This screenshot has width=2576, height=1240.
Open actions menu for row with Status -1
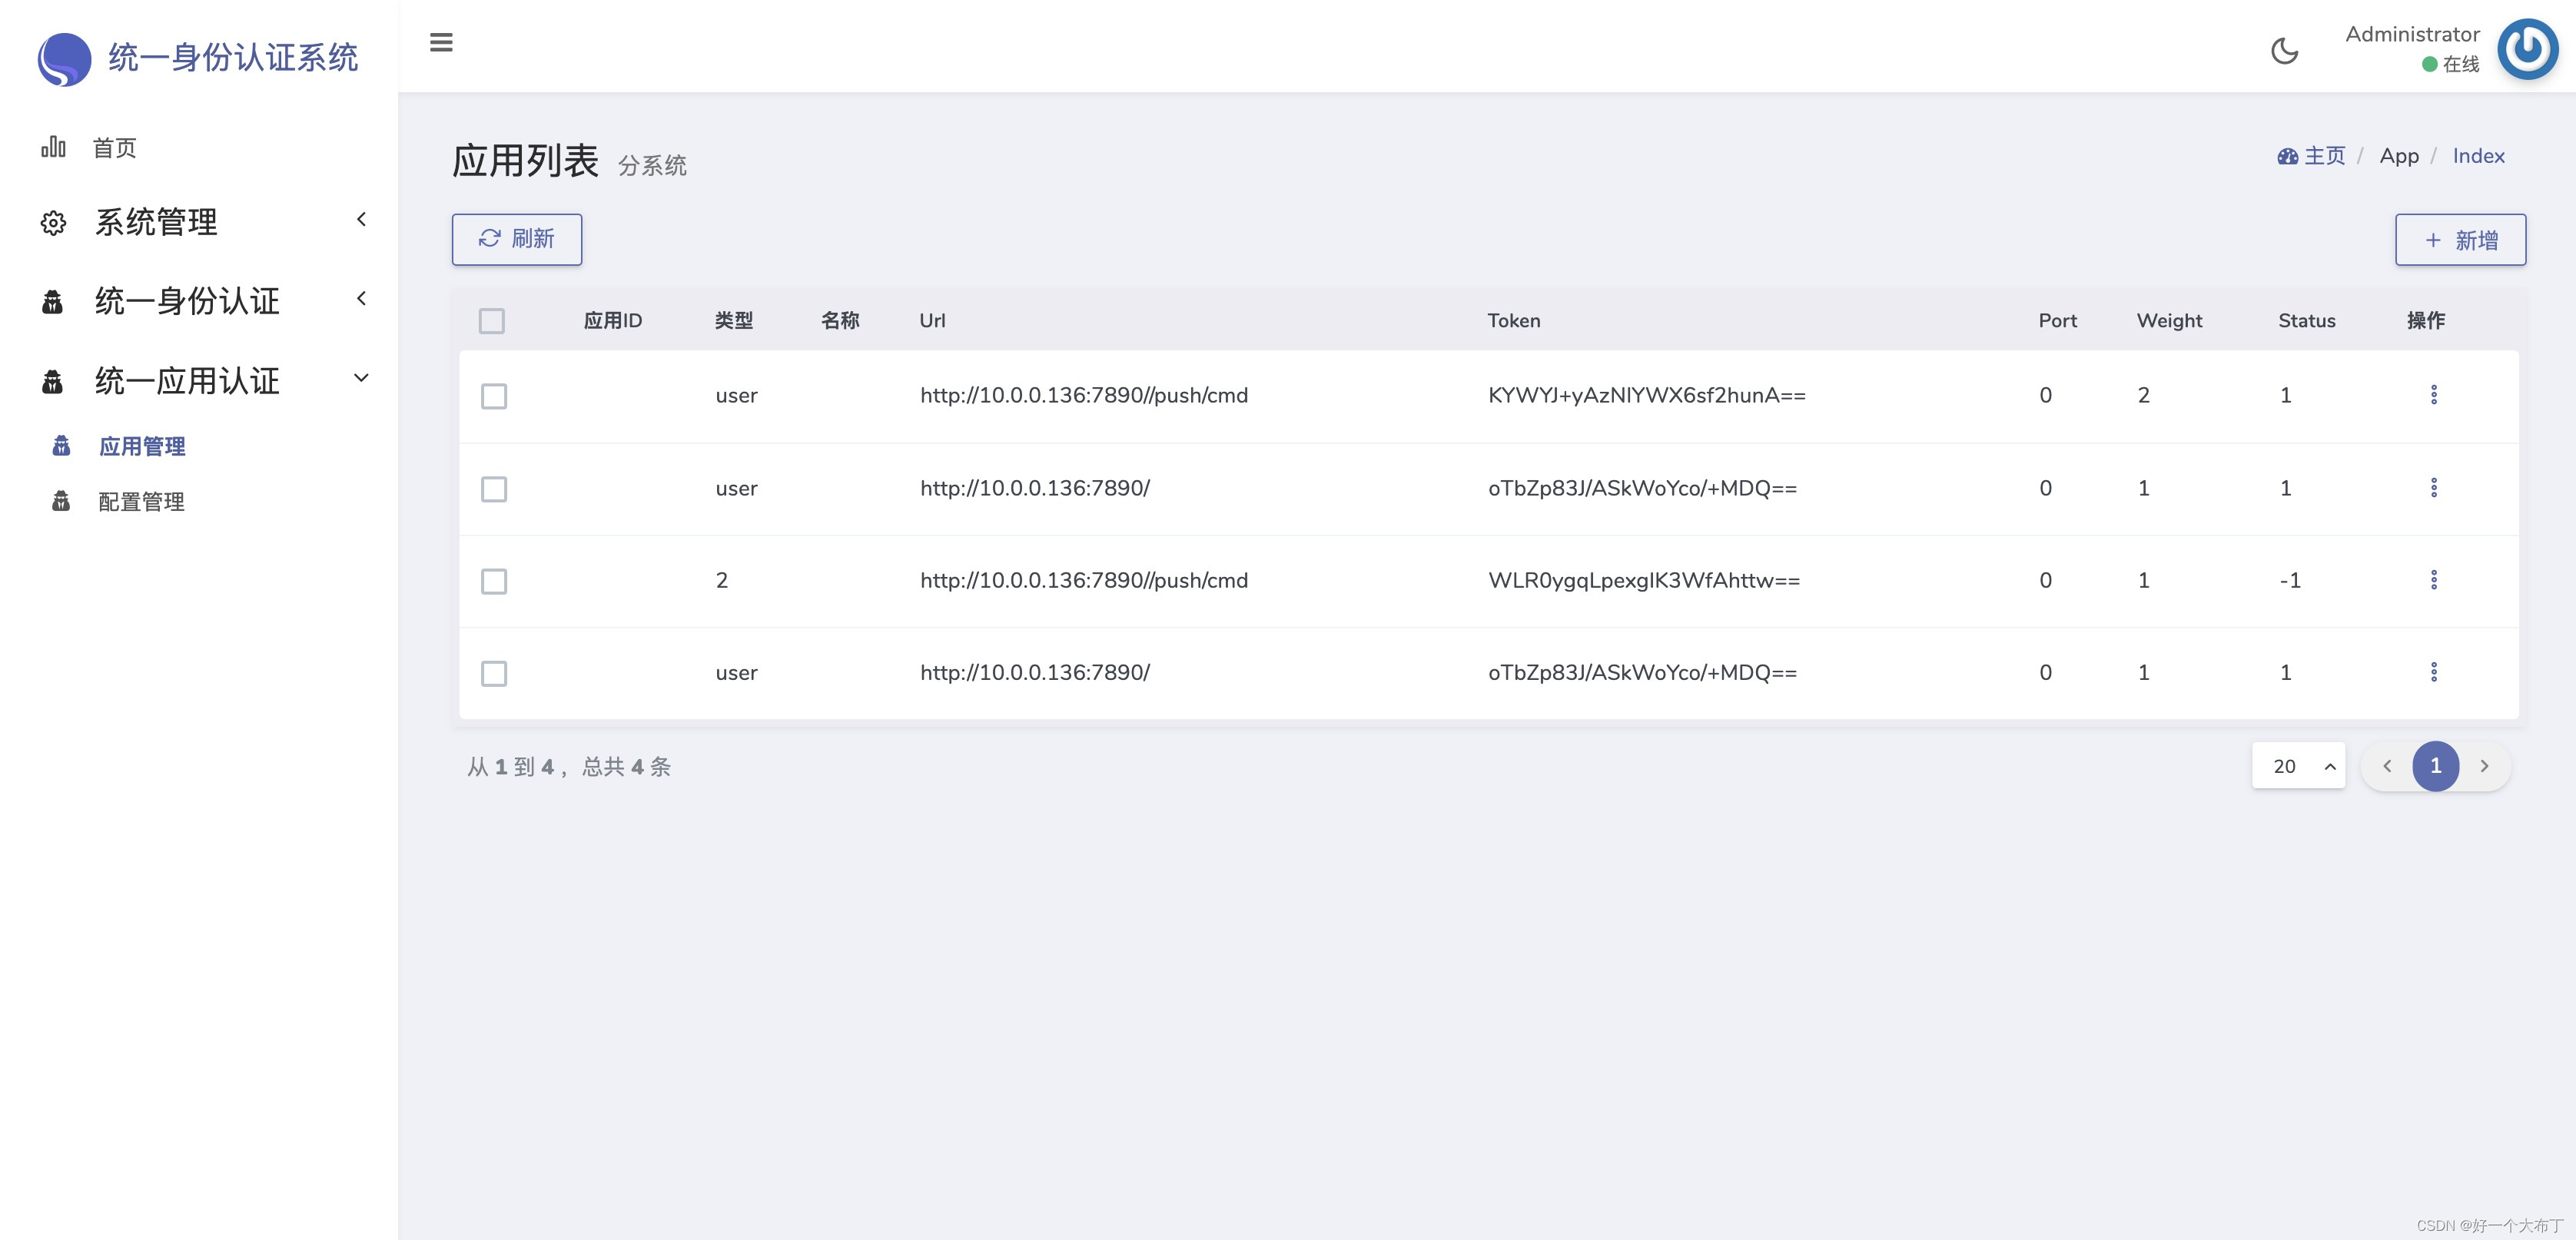coord(2434,579)
